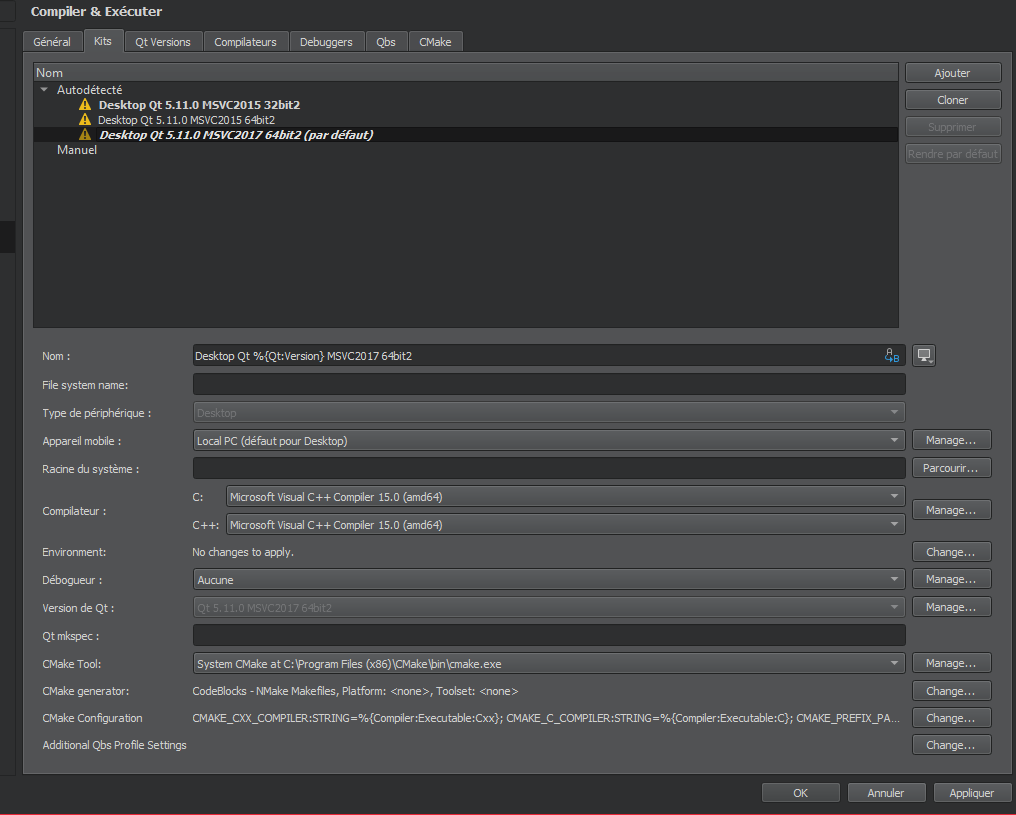Click the CodeBlocks - NMake Makefiles generator text
The width and height of the screenshot is (1016, 815).
[x=355, y=691]
